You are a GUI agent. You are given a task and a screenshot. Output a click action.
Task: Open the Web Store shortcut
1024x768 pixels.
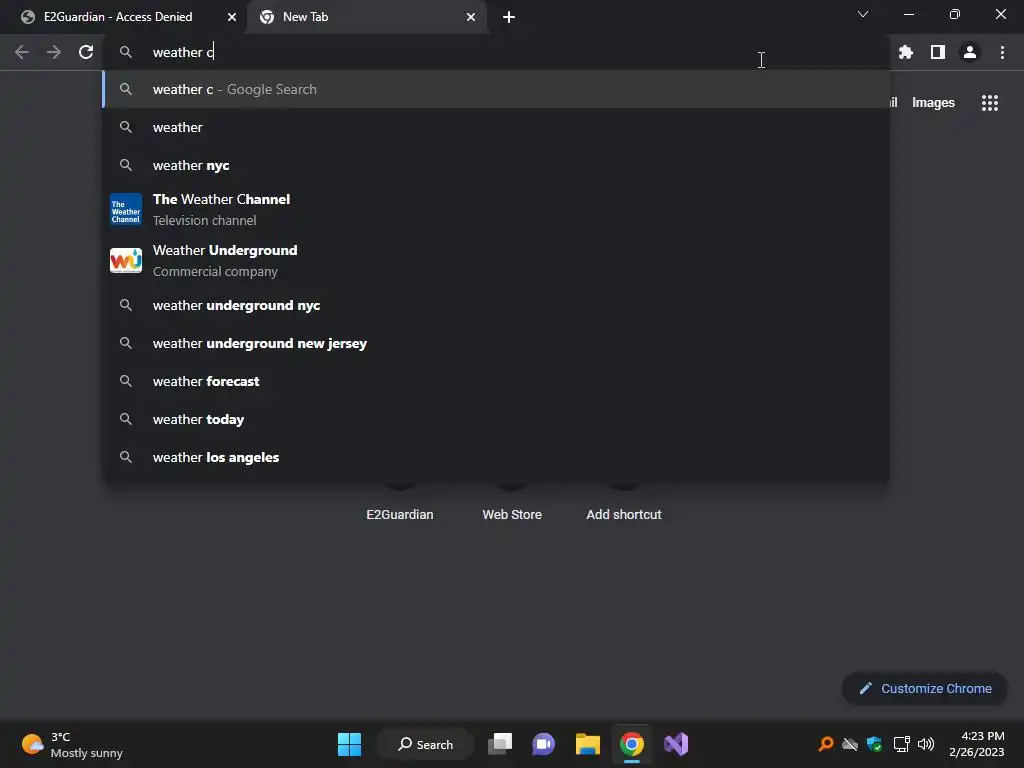tap(512, 514)
